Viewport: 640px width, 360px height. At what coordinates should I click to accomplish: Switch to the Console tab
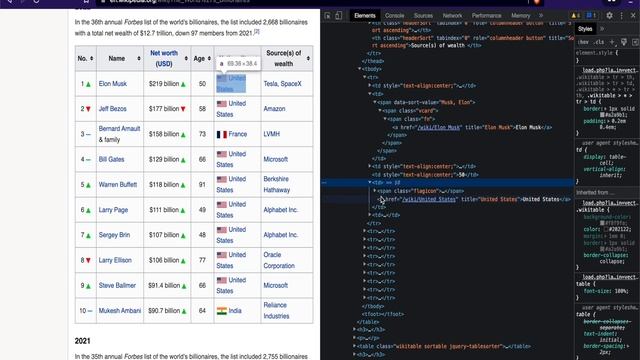click(394, 16)
